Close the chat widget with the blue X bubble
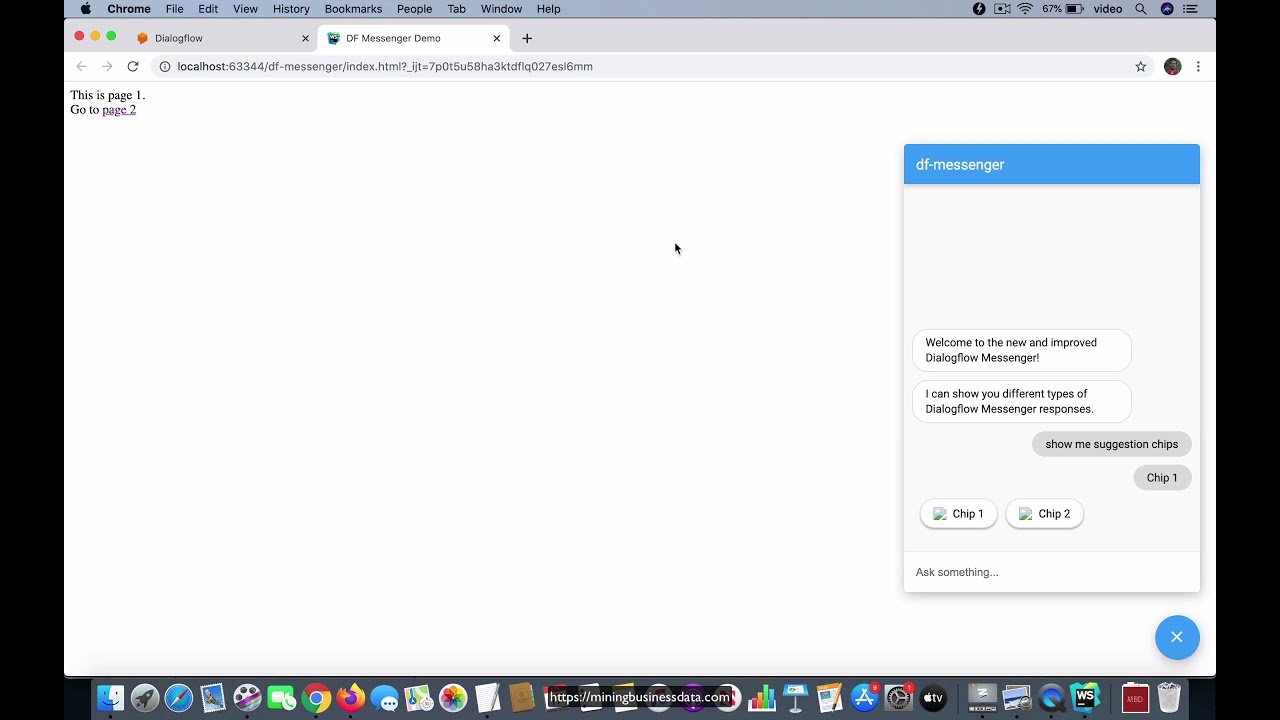Screen dimensions: 1280x720 (1177, 637)
